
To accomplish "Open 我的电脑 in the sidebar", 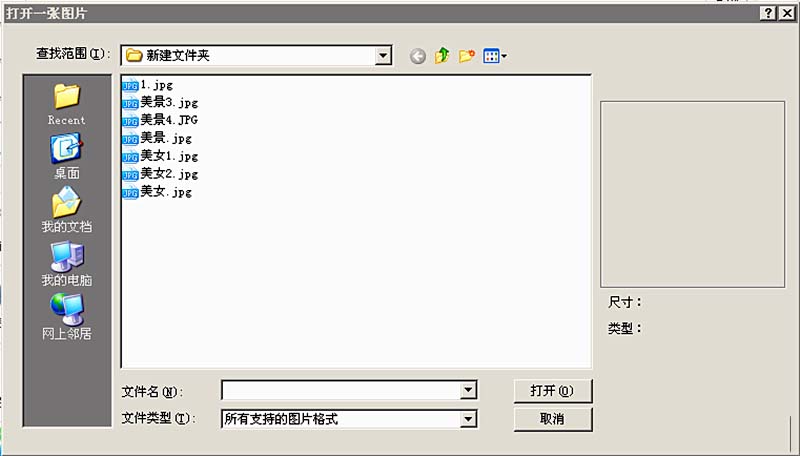I will (x=67, y=264).
